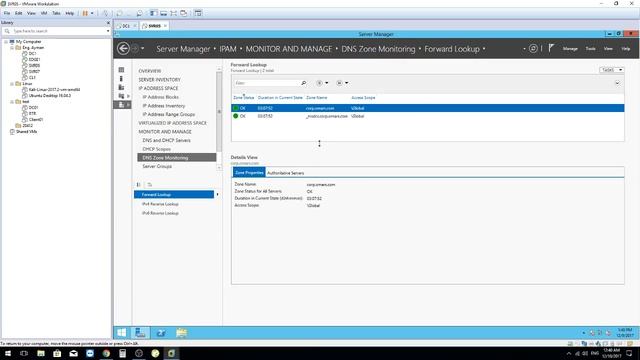
Task: Open VMware VM menu
Action: (44, 13)
